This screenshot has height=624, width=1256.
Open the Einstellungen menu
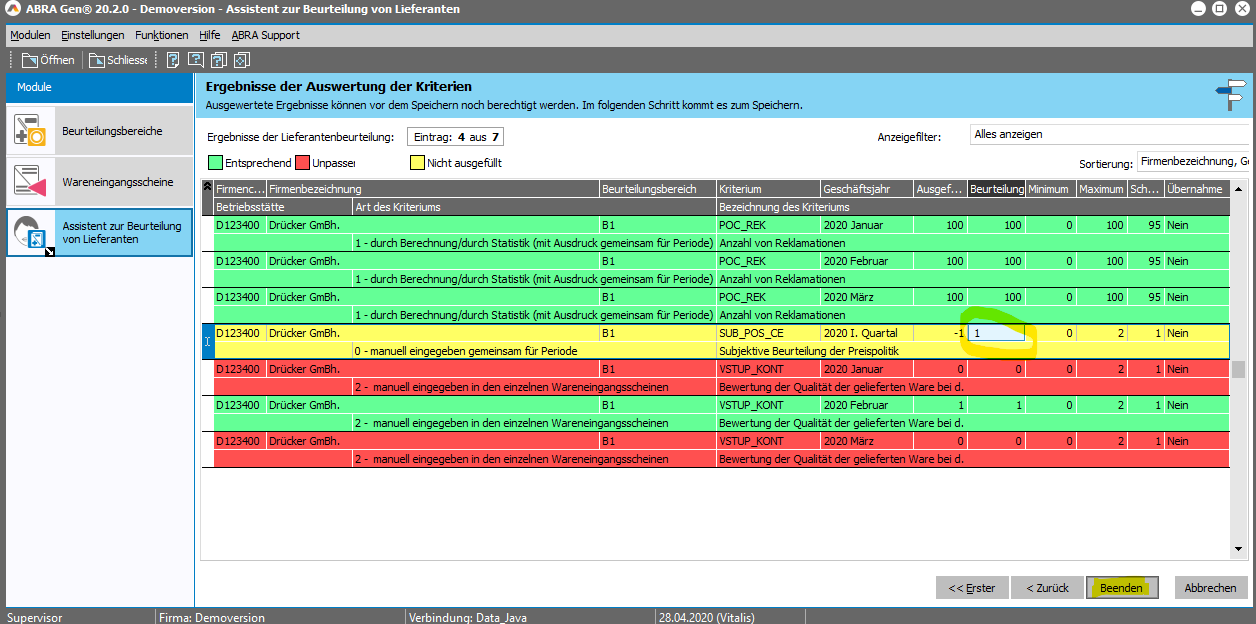tap(92, 35)
